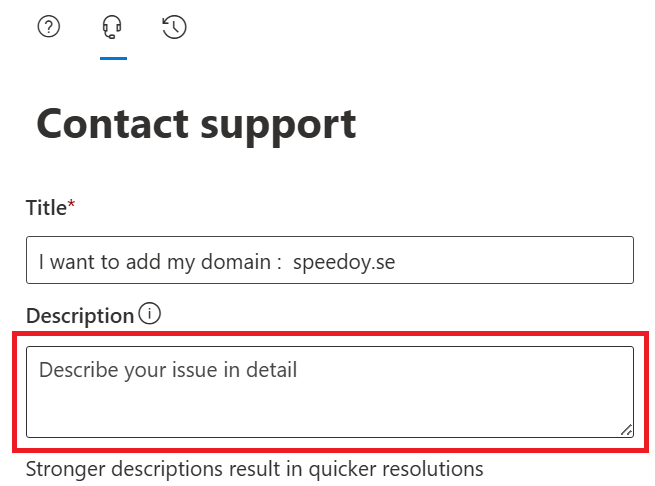Image resolution: width=655 pixels, height=486 pixels.
Task: Click the blue underline of active tab
Action: (113, 58)
